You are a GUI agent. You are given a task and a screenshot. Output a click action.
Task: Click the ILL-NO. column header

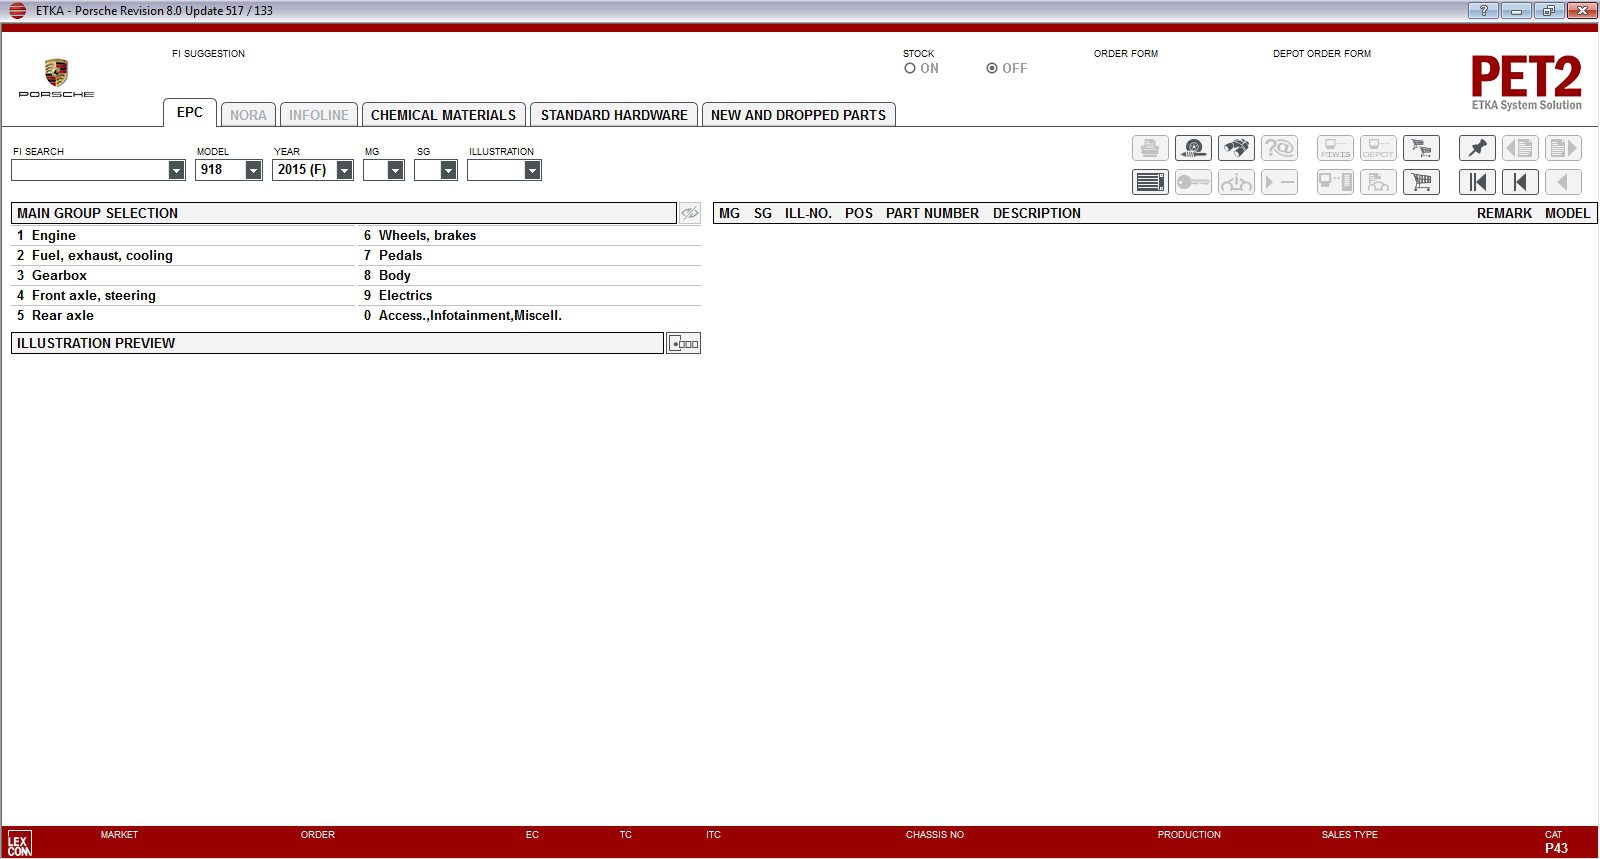pyautogui.click(x=808, y=214)
